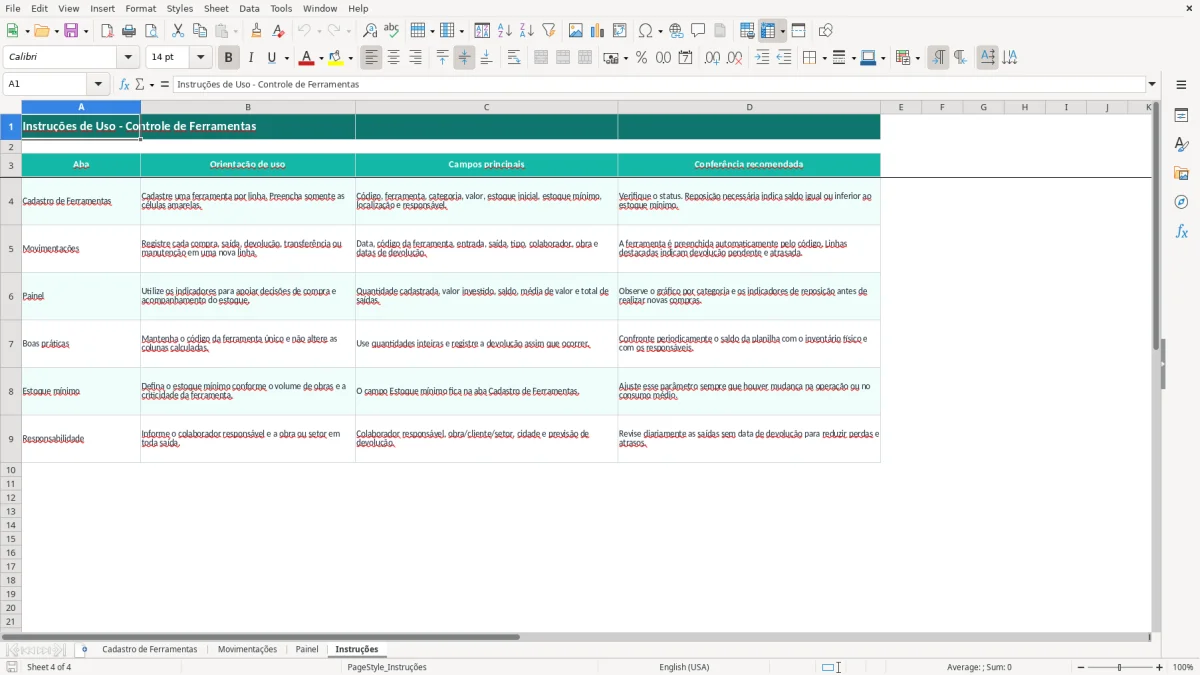The image size is (1200, 675).
Task: Click the Print icon in toolbar
Action: pos(129,31)
